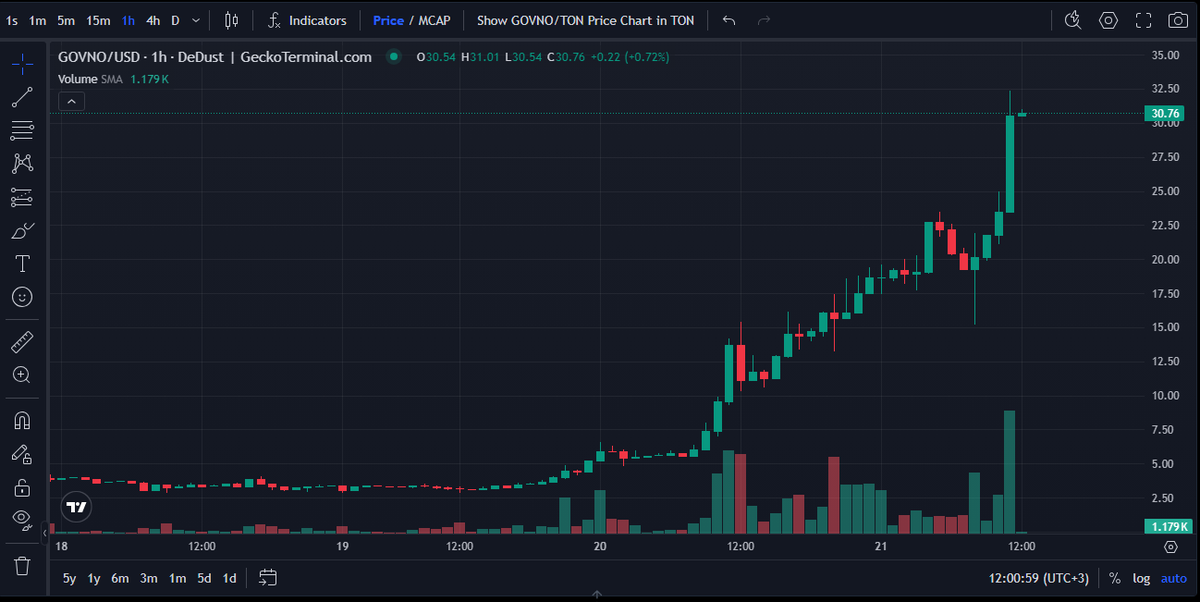Set date range to 1d

229,578
